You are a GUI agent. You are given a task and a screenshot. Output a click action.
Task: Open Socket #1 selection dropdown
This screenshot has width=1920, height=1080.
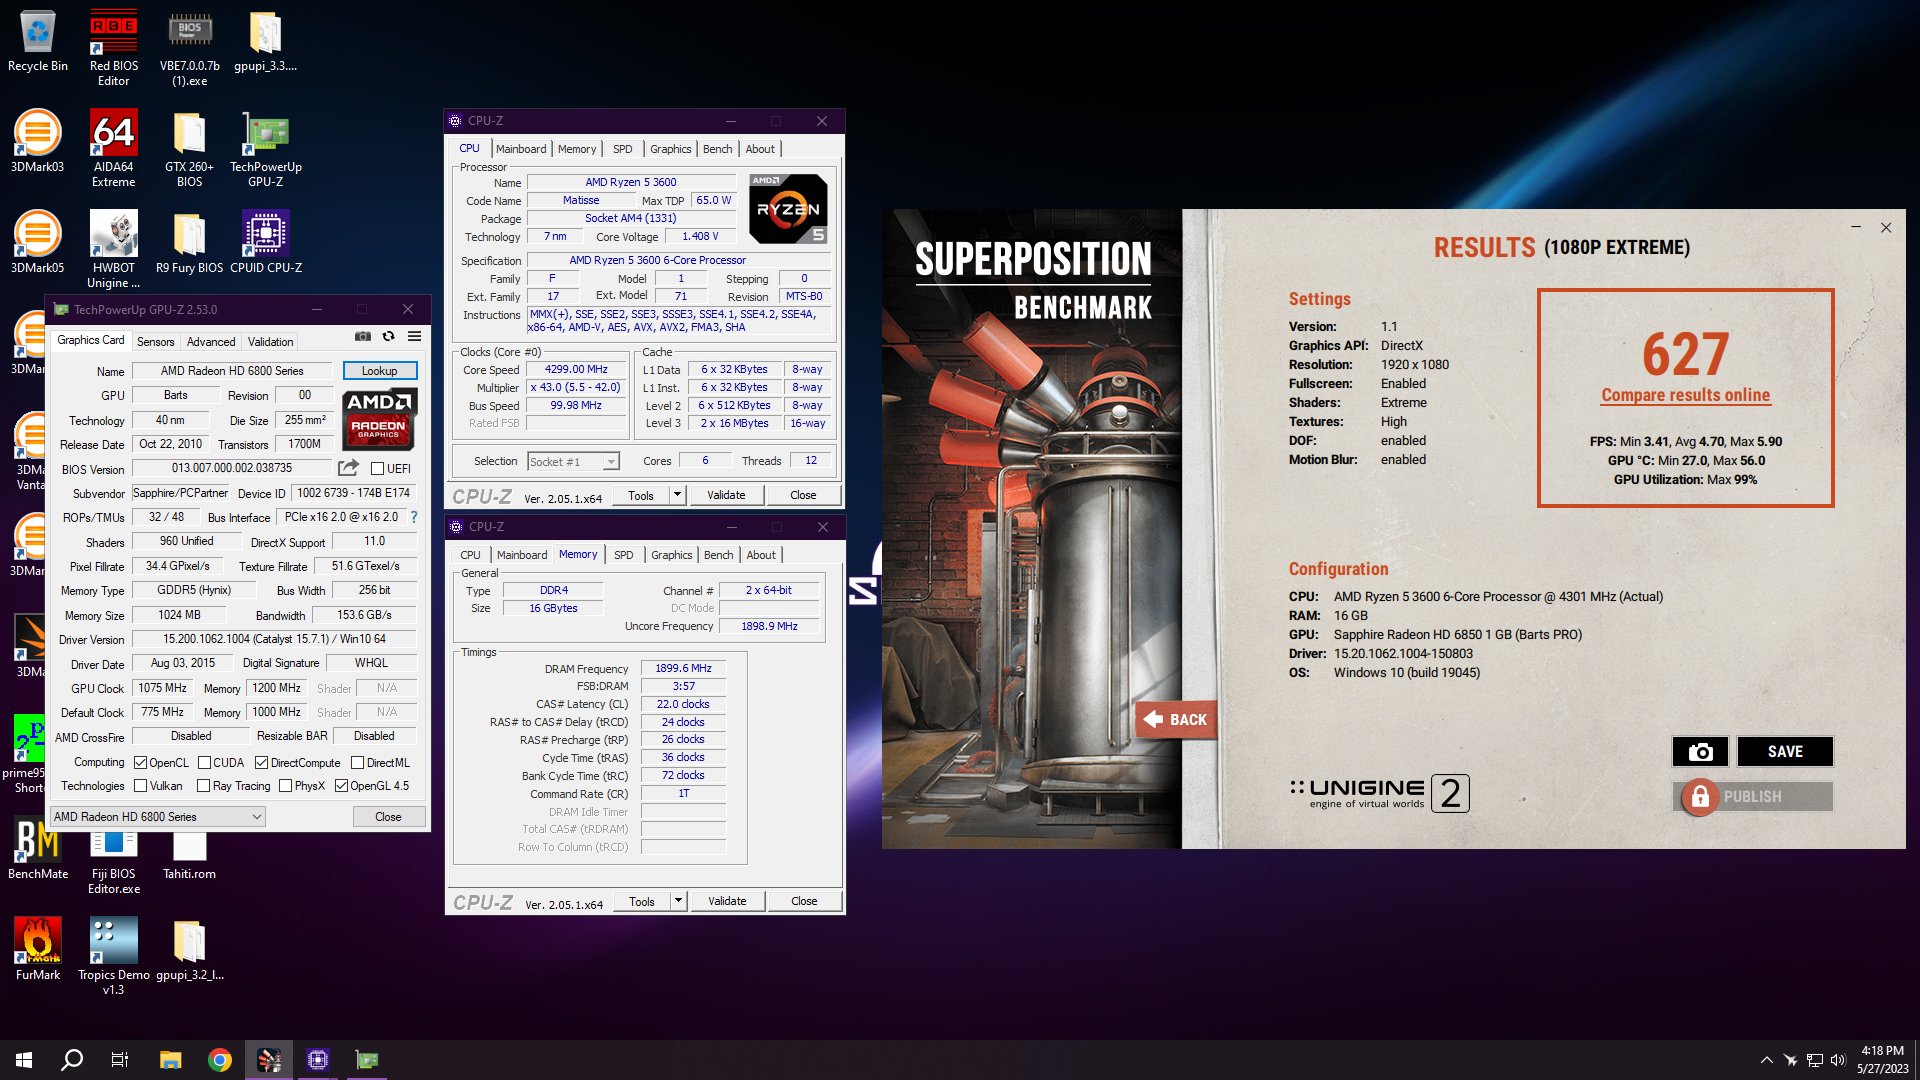pos(574,462)
